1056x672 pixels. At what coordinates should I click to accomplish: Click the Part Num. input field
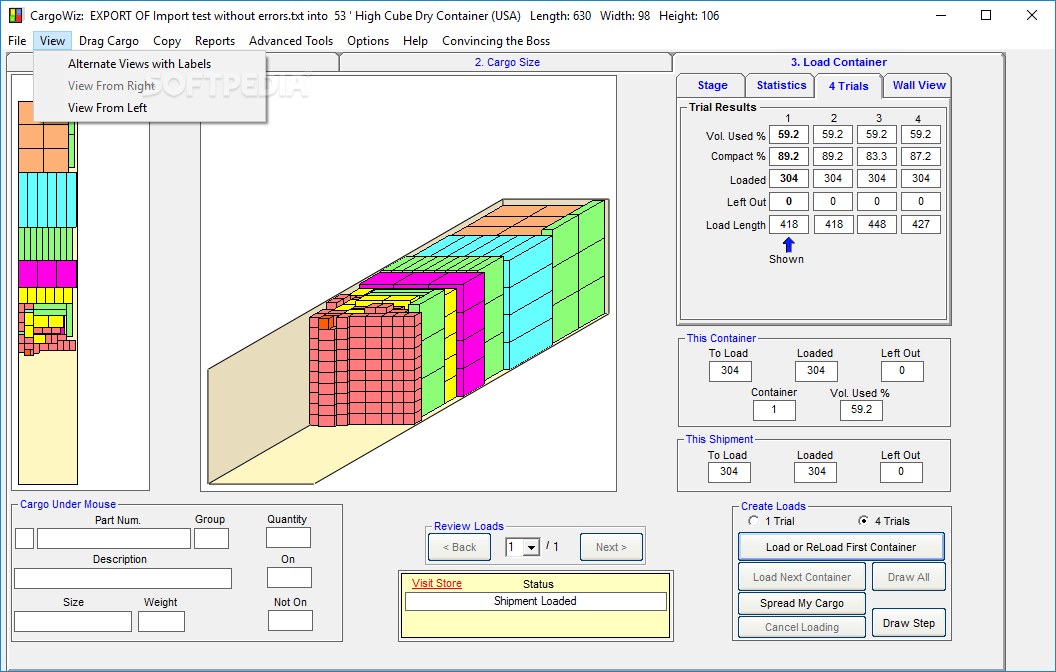coord(114,539)
